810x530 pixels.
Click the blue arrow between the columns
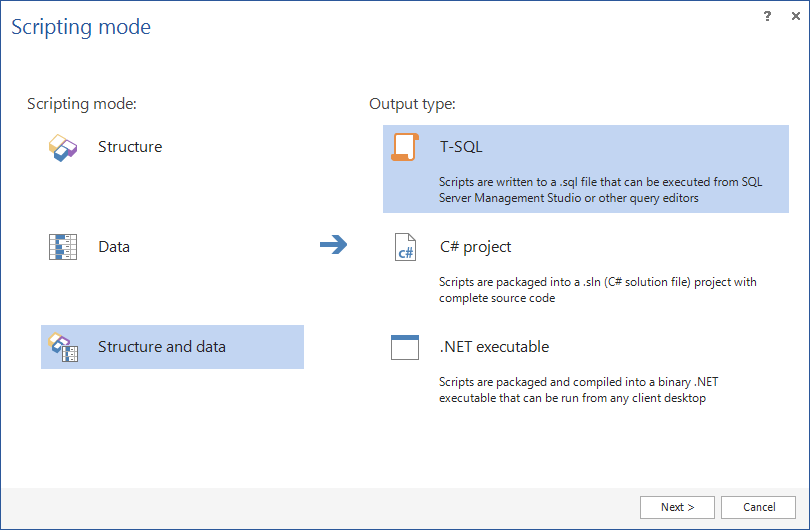click(333, 244)
